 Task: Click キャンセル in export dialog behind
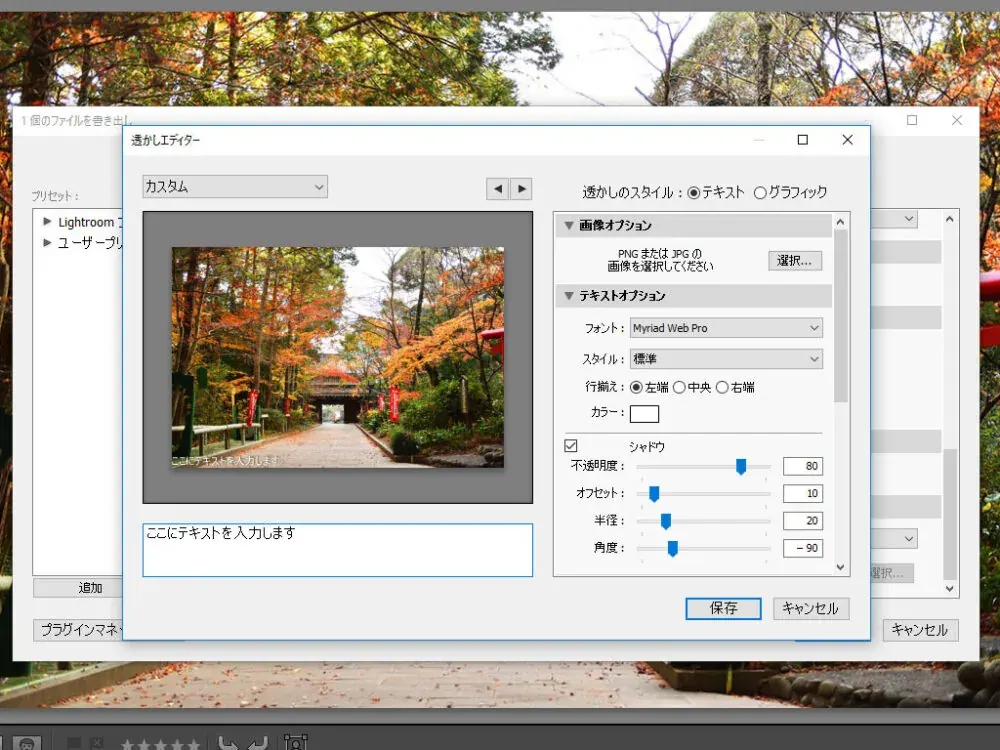click(x=920, y=630)
